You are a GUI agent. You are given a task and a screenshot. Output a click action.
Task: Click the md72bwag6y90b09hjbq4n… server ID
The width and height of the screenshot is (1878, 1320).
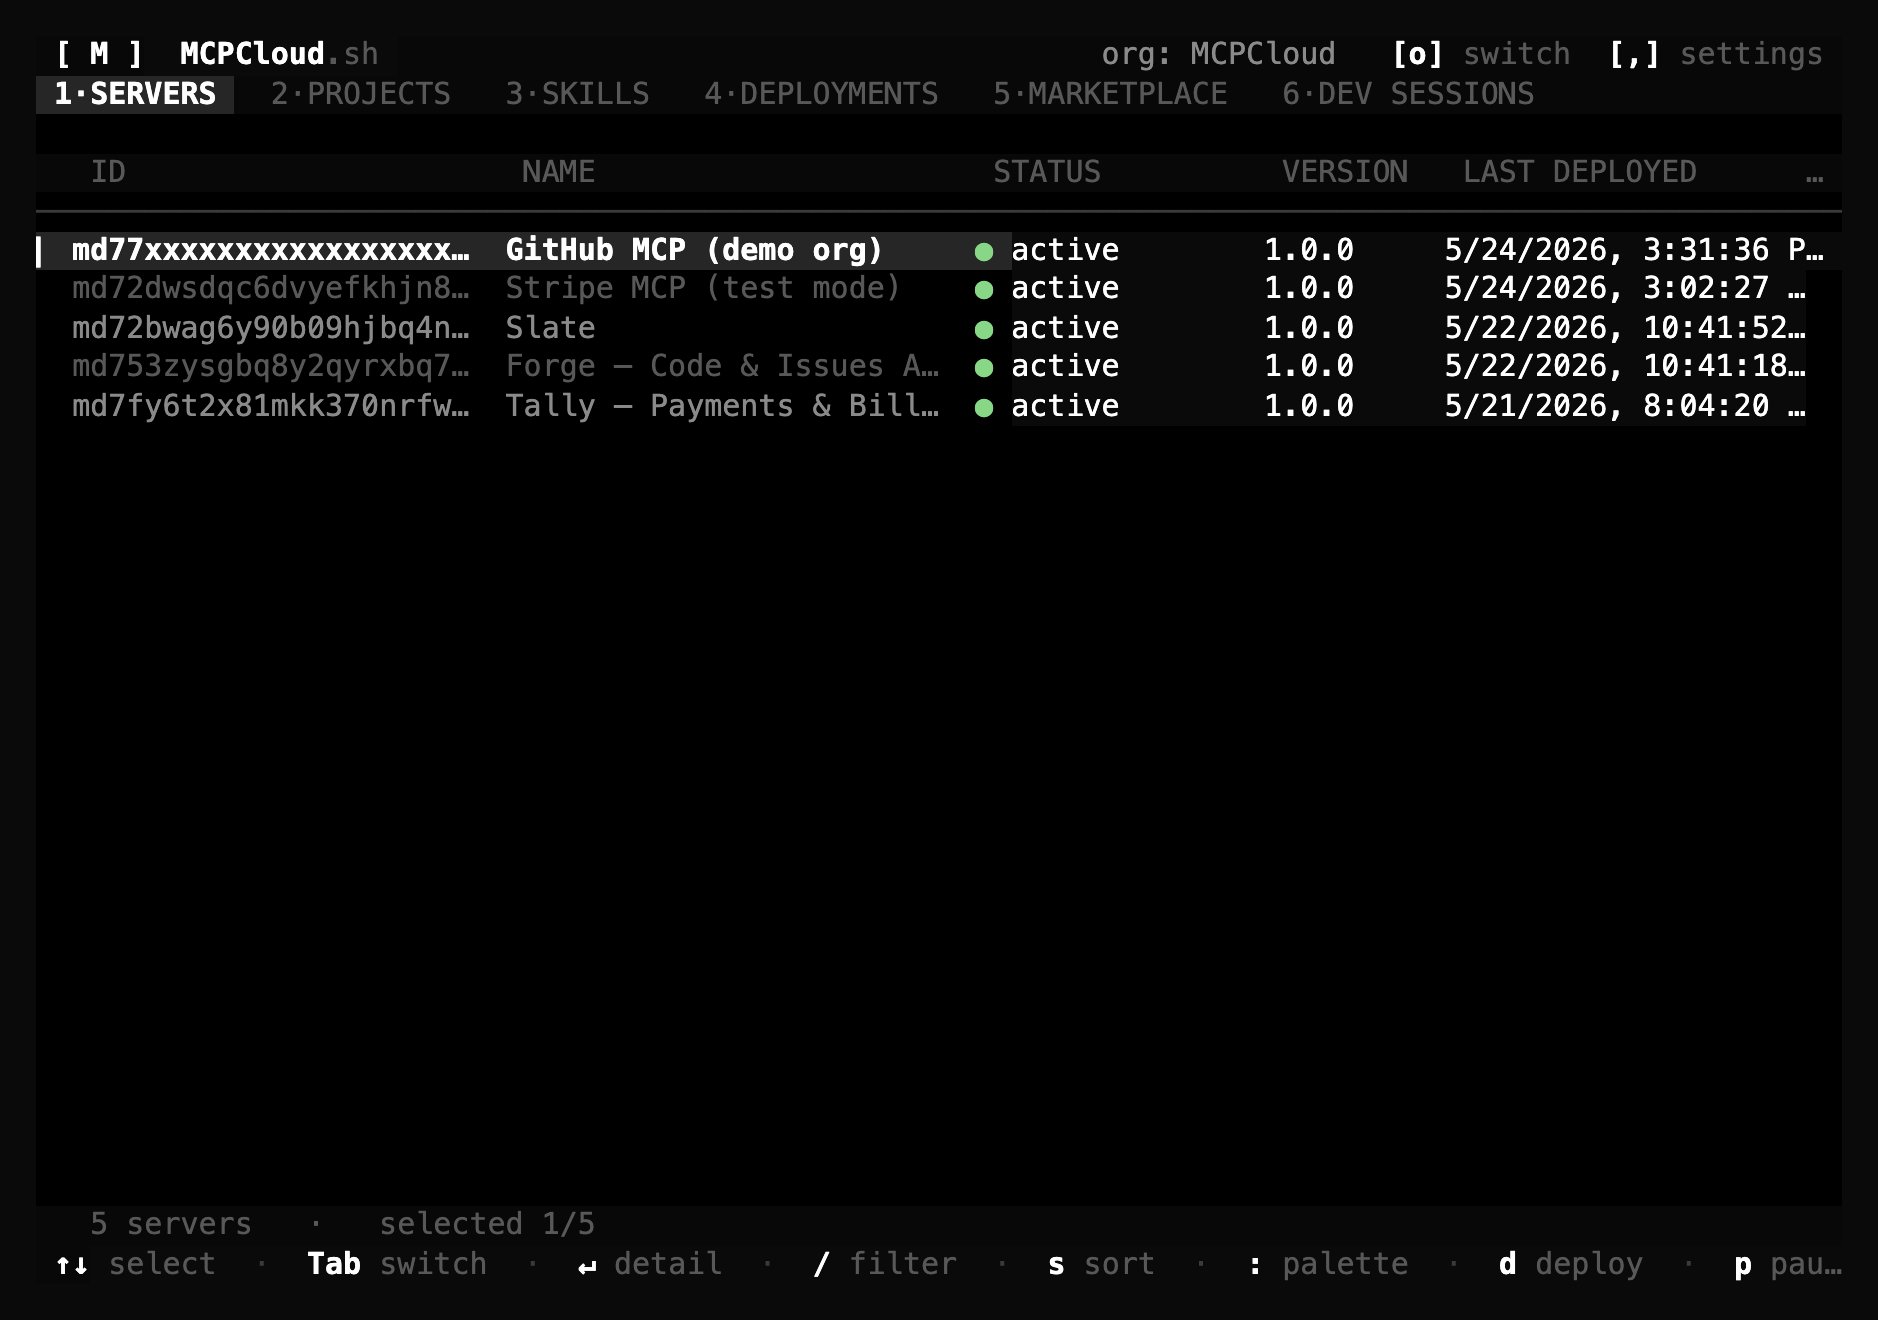[270, 328]
